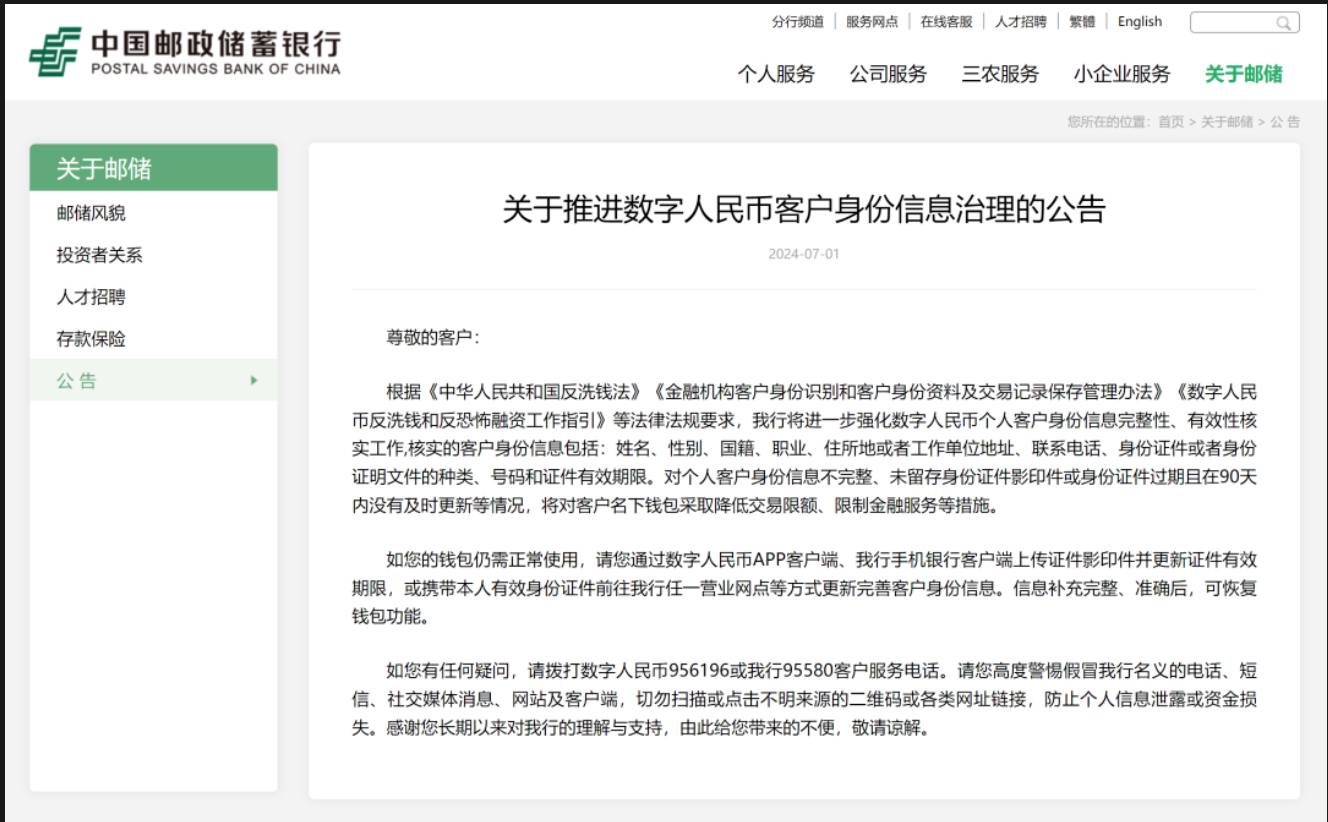
Task: Go to 分行频道 link
Action: tap(797, 22)
